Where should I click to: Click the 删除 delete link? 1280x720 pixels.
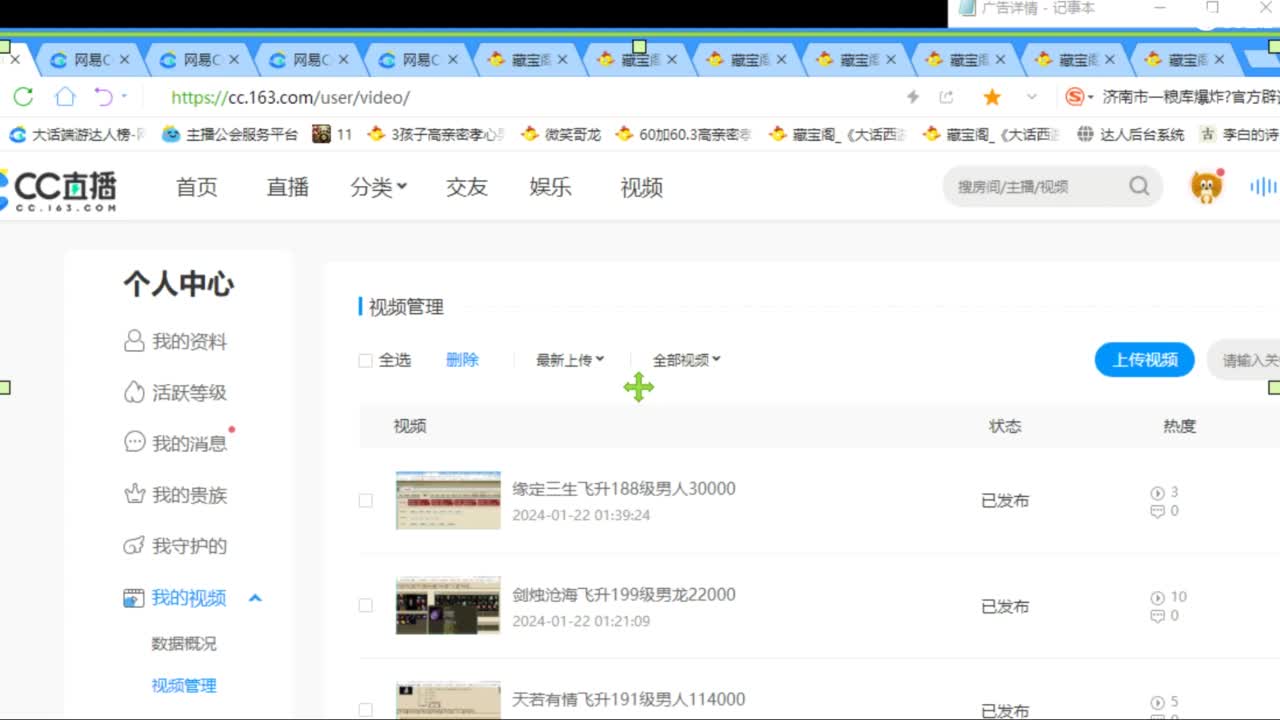[x=462, y=360]
